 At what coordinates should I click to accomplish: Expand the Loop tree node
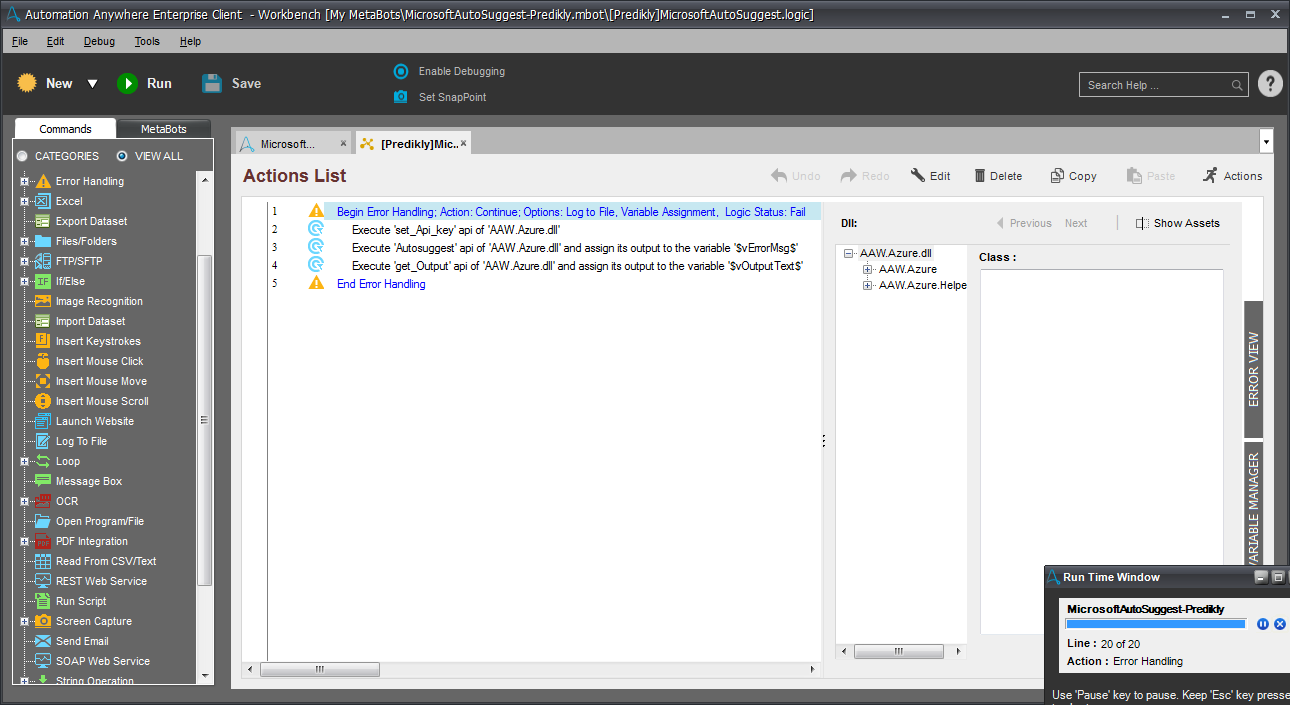24,461
